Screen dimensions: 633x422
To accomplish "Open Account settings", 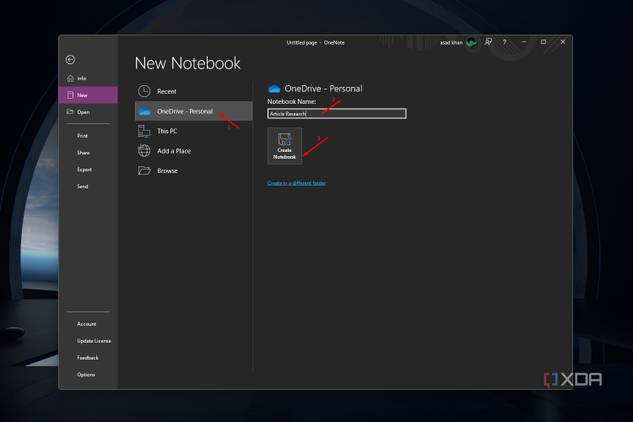I will pos(86,324).
